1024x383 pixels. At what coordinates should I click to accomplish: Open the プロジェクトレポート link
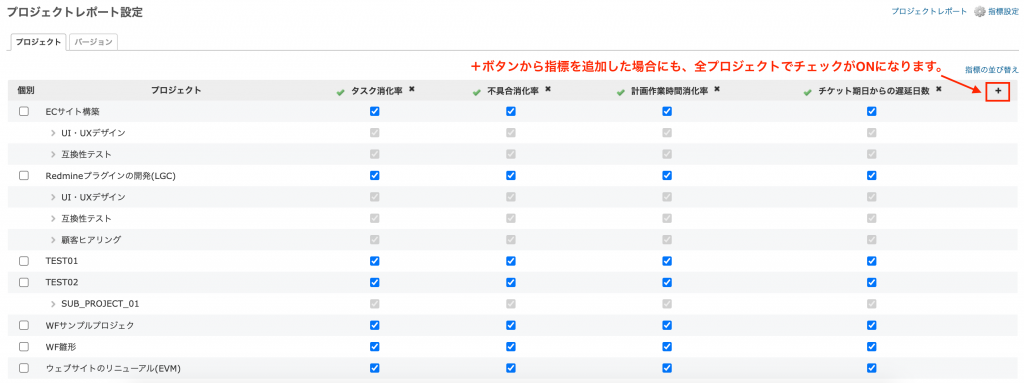[x=929, y=12]
